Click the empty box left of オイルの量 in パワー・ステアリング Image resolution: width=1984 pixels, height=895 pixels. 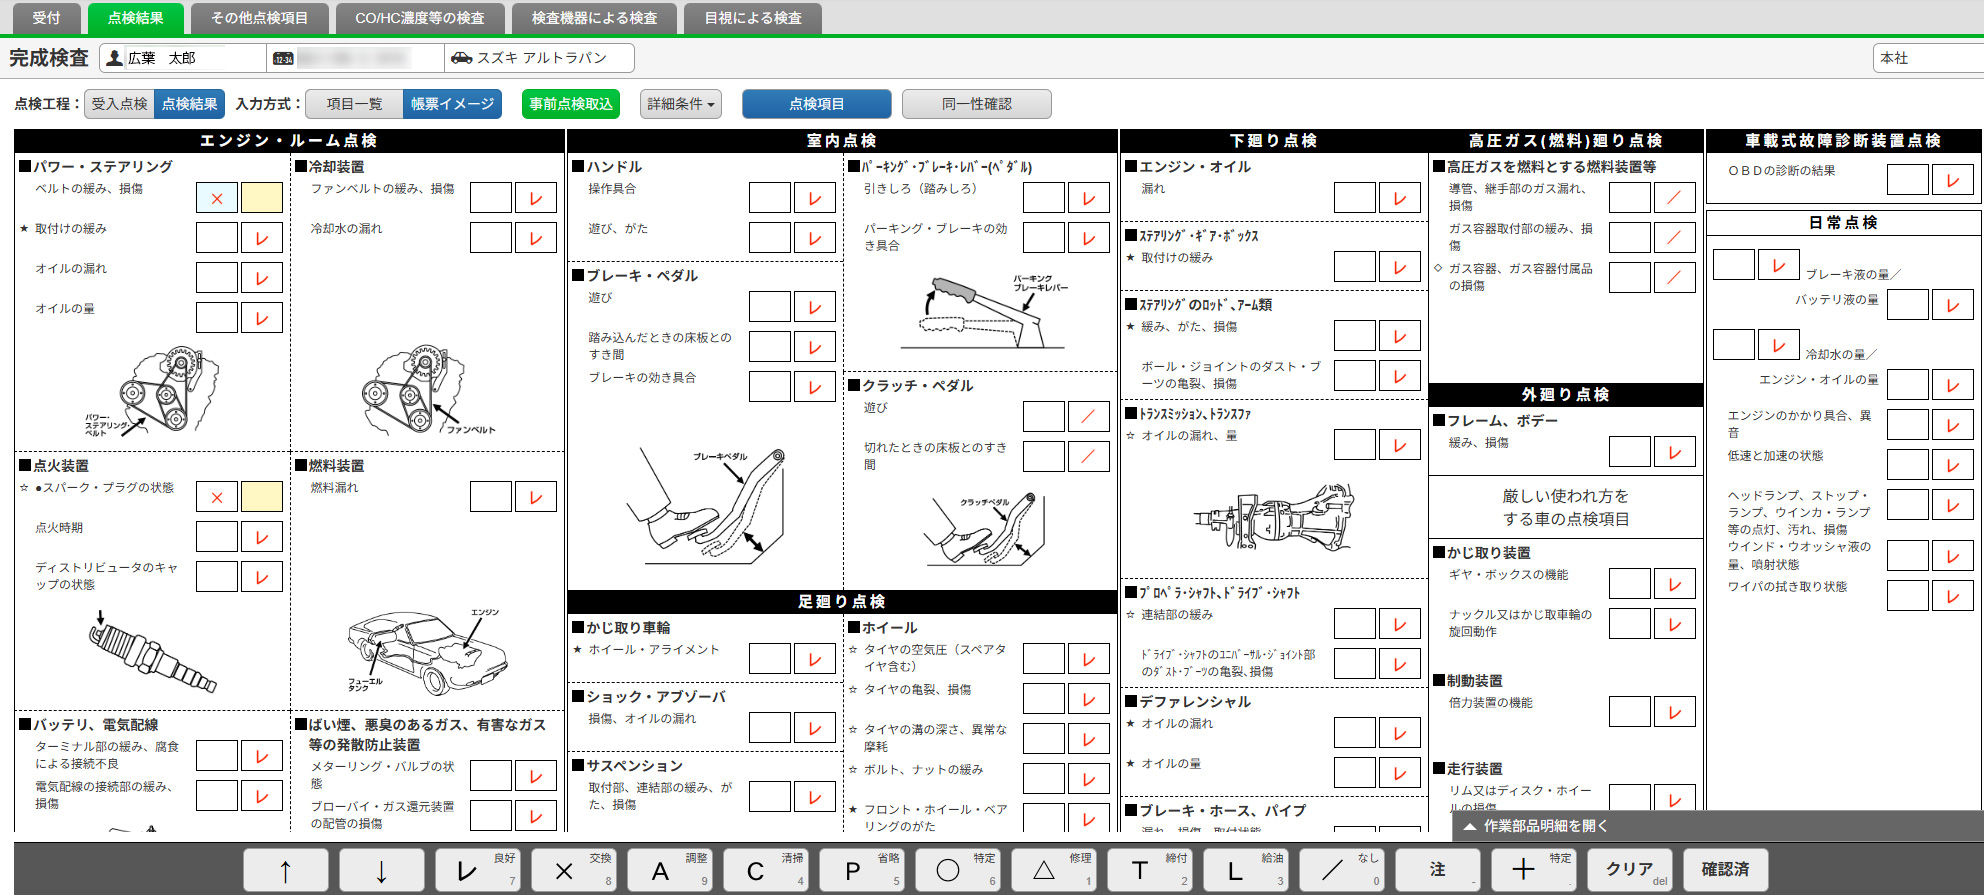tap(217, 318)
